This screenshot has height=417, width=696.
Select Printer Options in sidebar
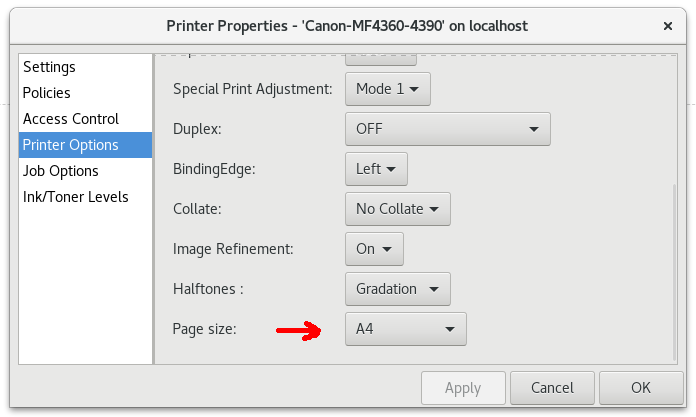click(85, 145)
